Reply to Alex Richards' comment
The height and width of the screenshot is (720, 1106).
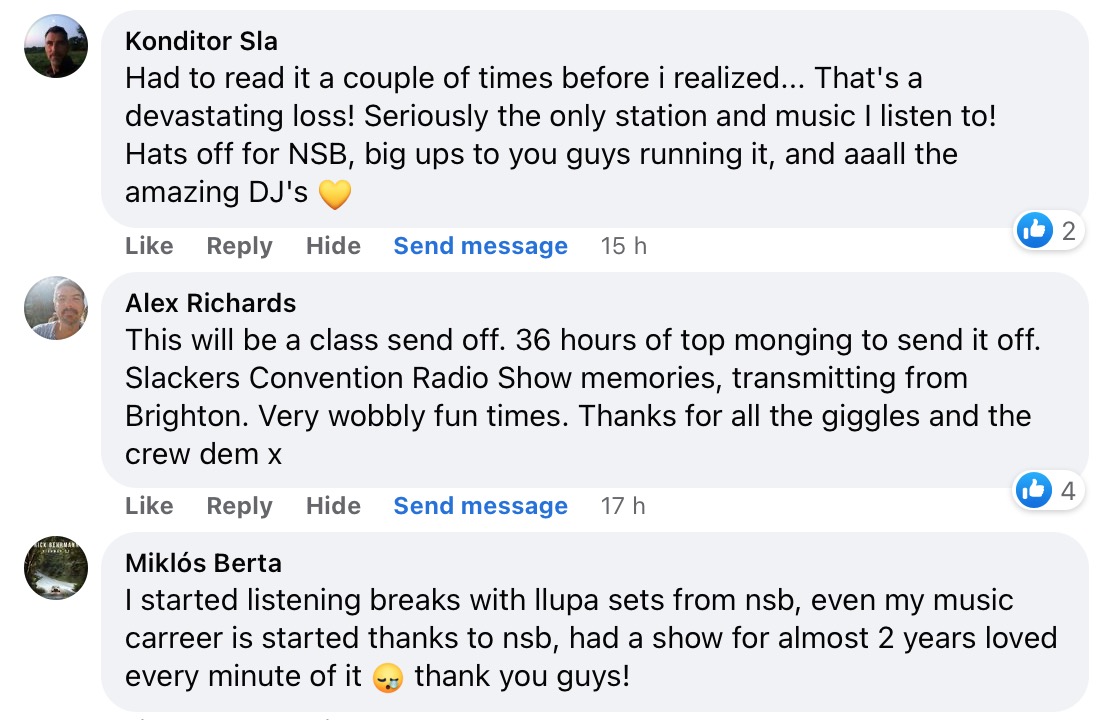pyautogui.click(x=239, y=506)
